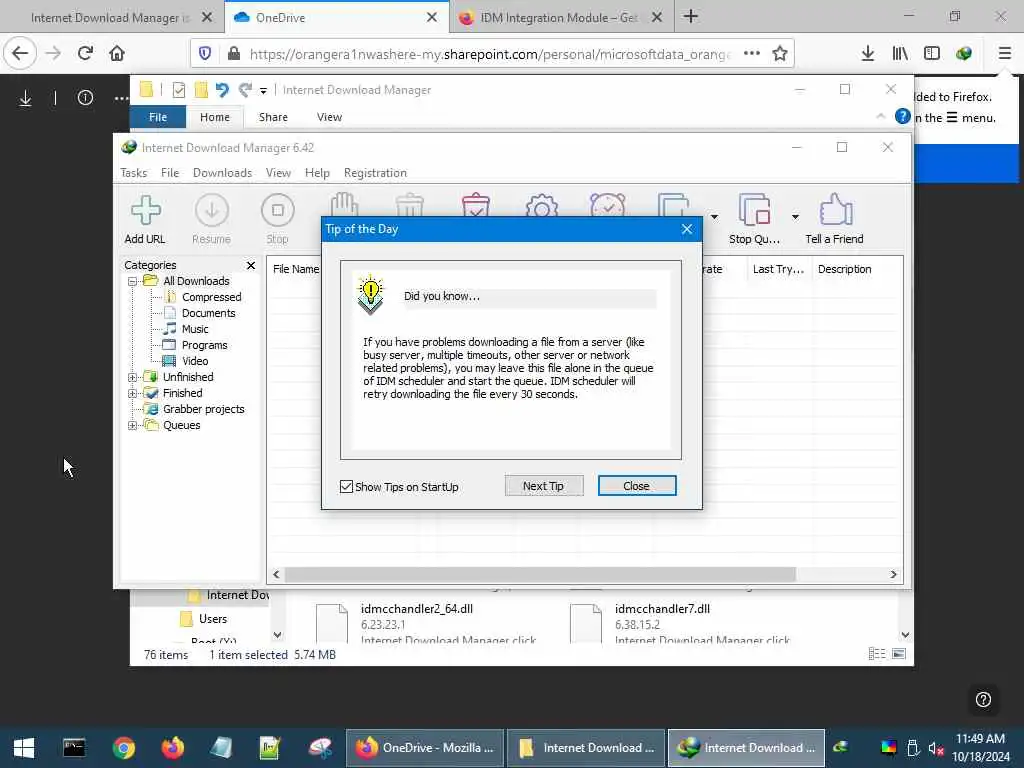
Task: Click the tracking protection shield icon
Action: [205, 54]
